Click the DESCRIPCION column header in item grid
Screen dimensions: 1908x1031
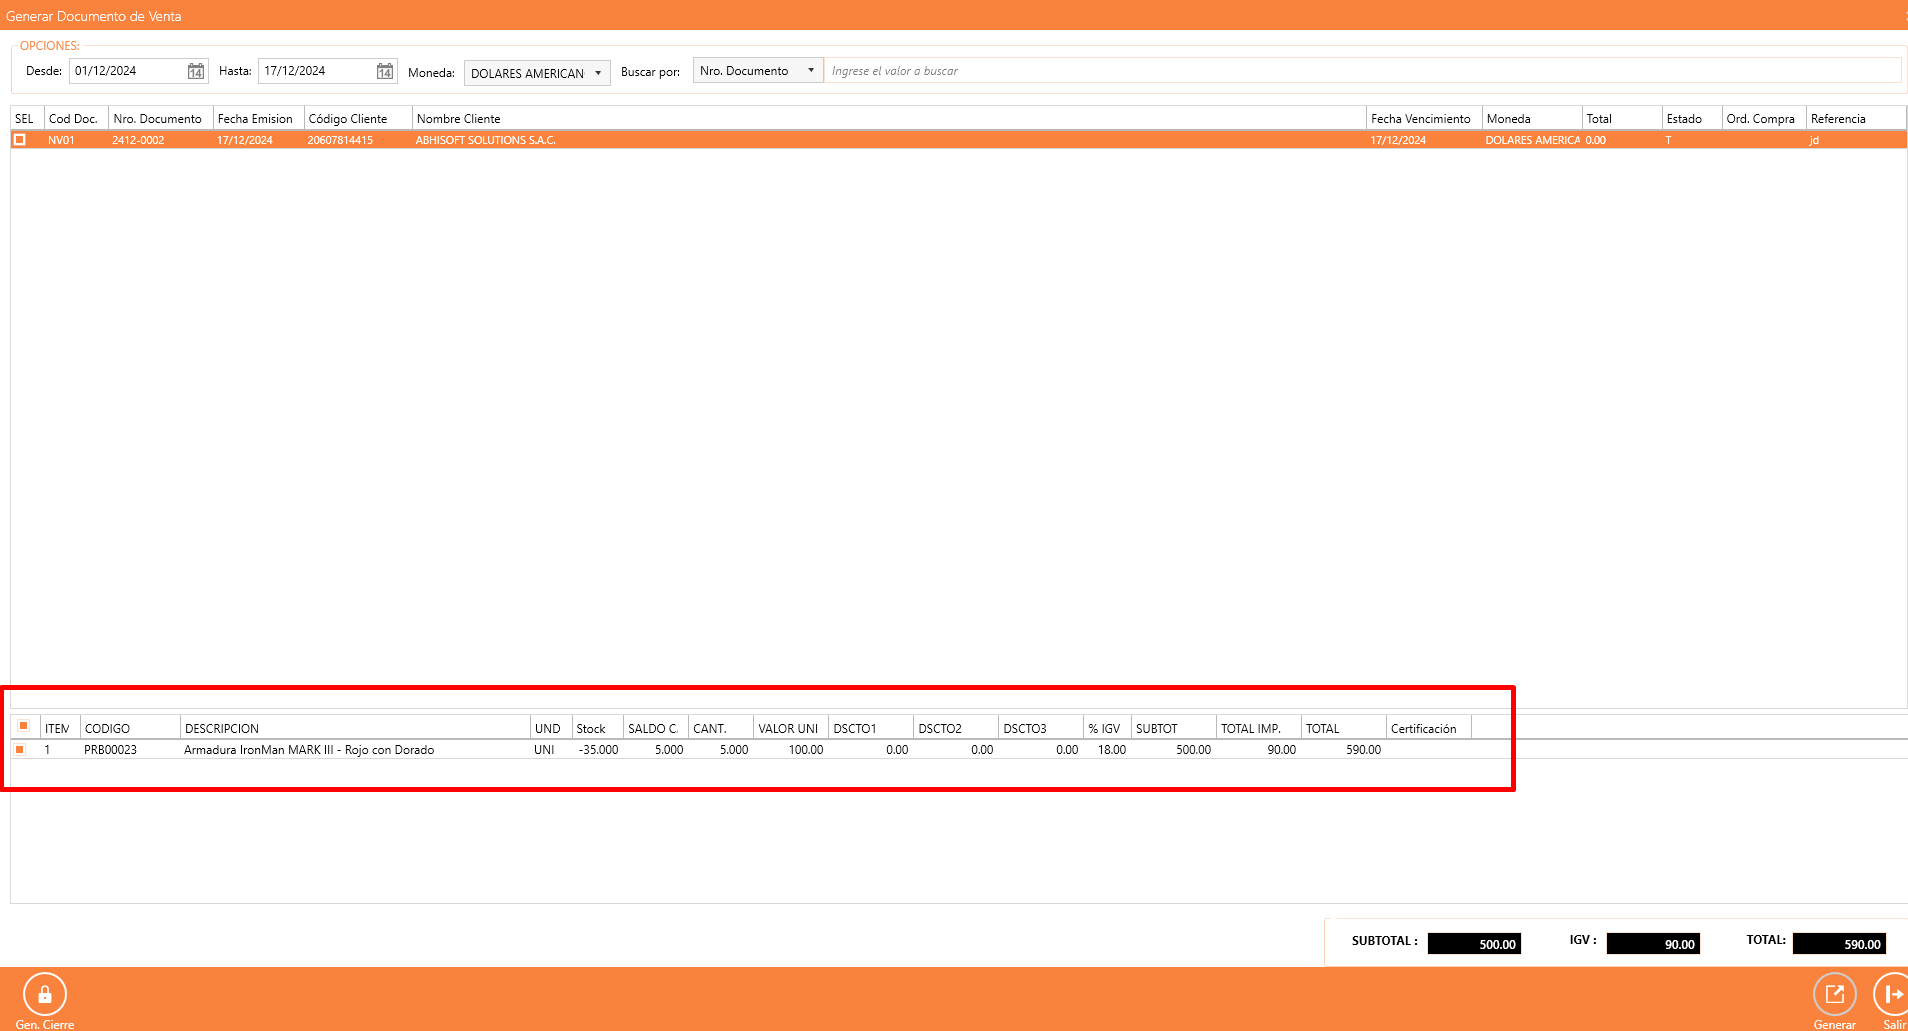tap(355, 728)
